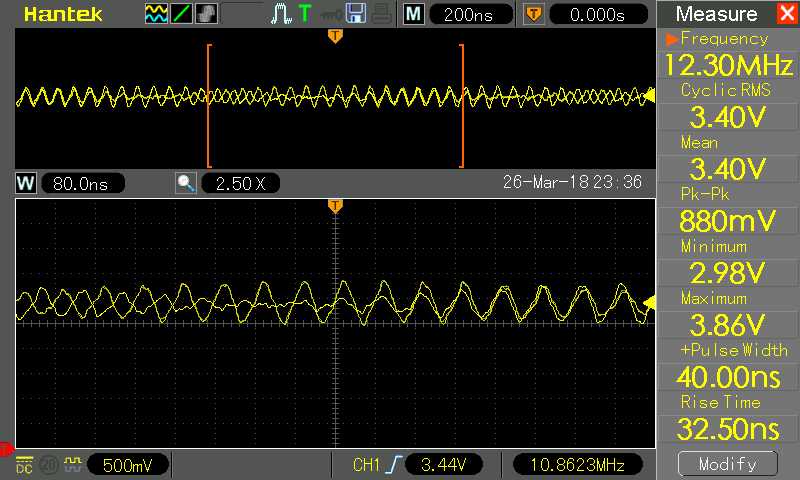Click the 12.30MHz frequency reading
The width and height of the screenshot is (800, 480).
click(x=728, y=65)
